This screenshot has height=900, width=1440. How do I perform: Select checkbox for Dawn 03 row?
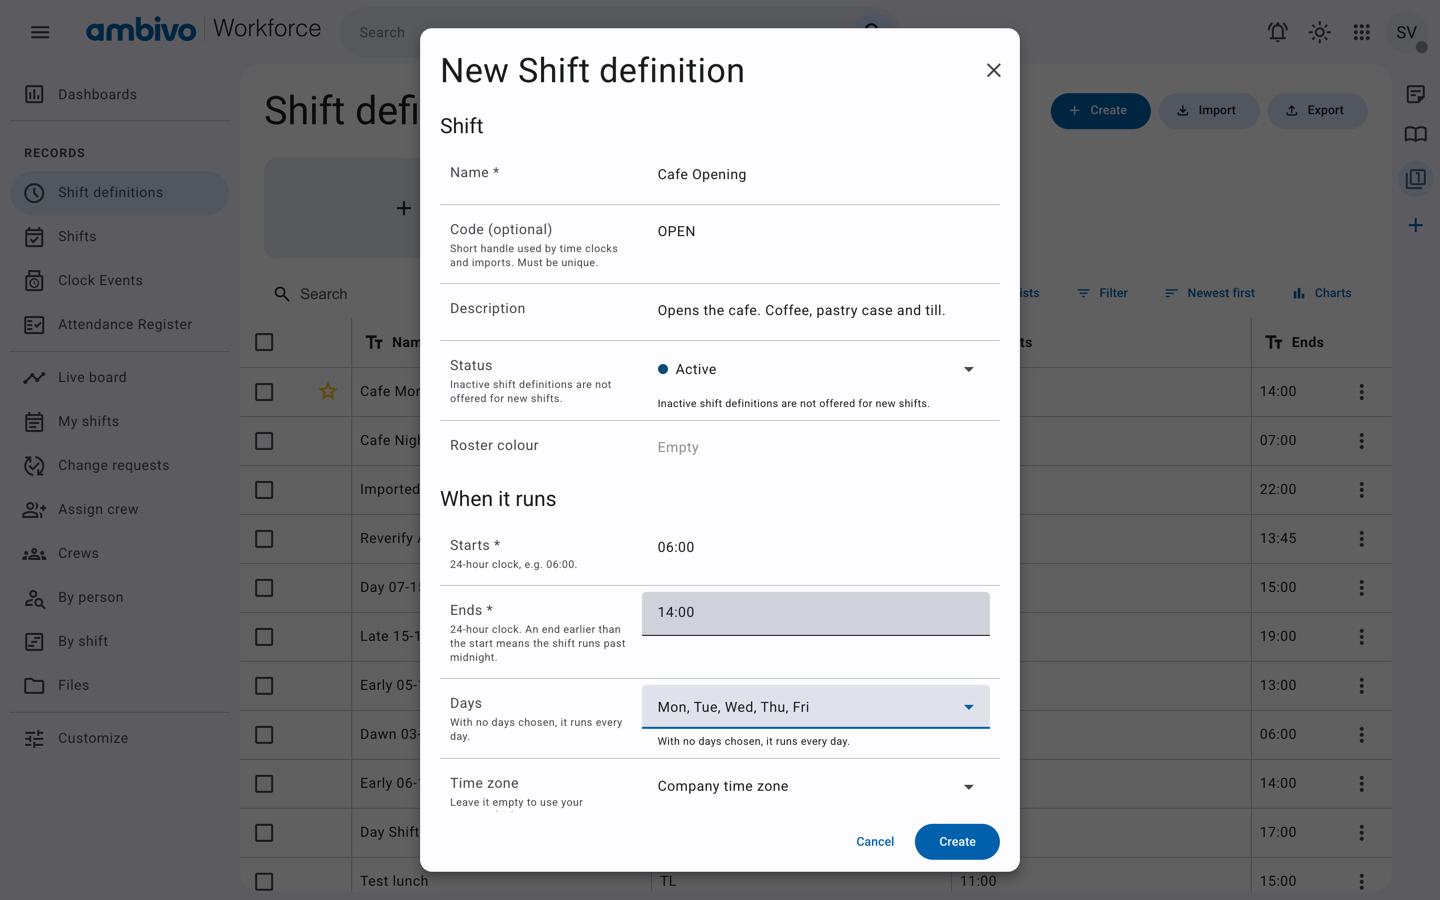coord(264,734)
